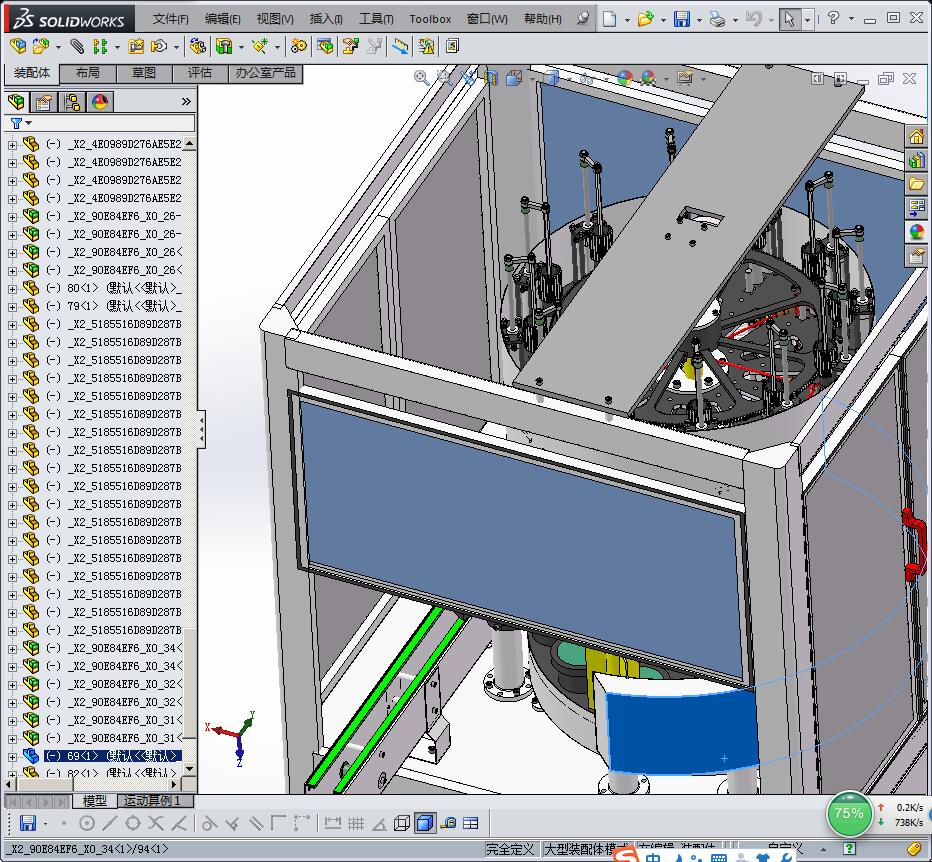Switch to the 布局 tab

(x=87, y=73)
